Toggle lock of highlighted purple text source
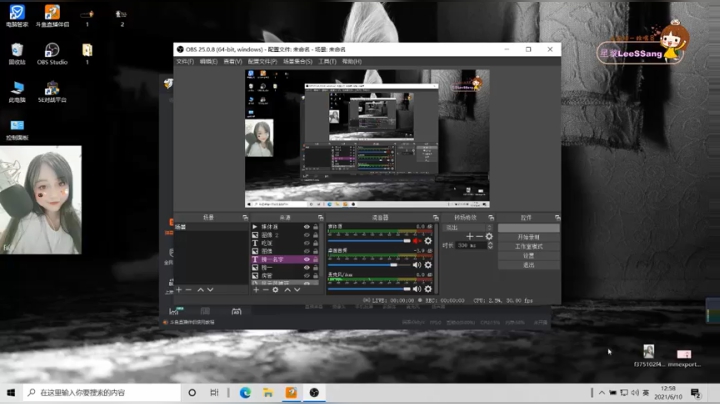 pyautogui.click(x=315, y=259)
